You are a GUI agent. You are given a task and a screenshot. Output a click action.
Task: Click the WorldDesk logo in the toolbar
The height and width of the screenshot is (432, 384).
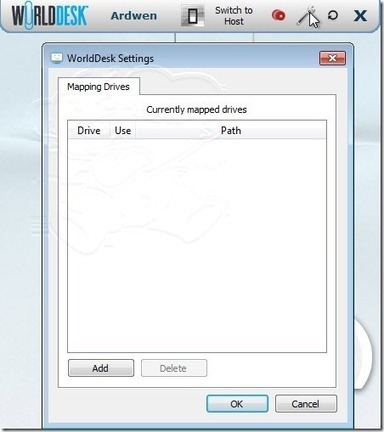pyautogui.click(x=49, y=15)
